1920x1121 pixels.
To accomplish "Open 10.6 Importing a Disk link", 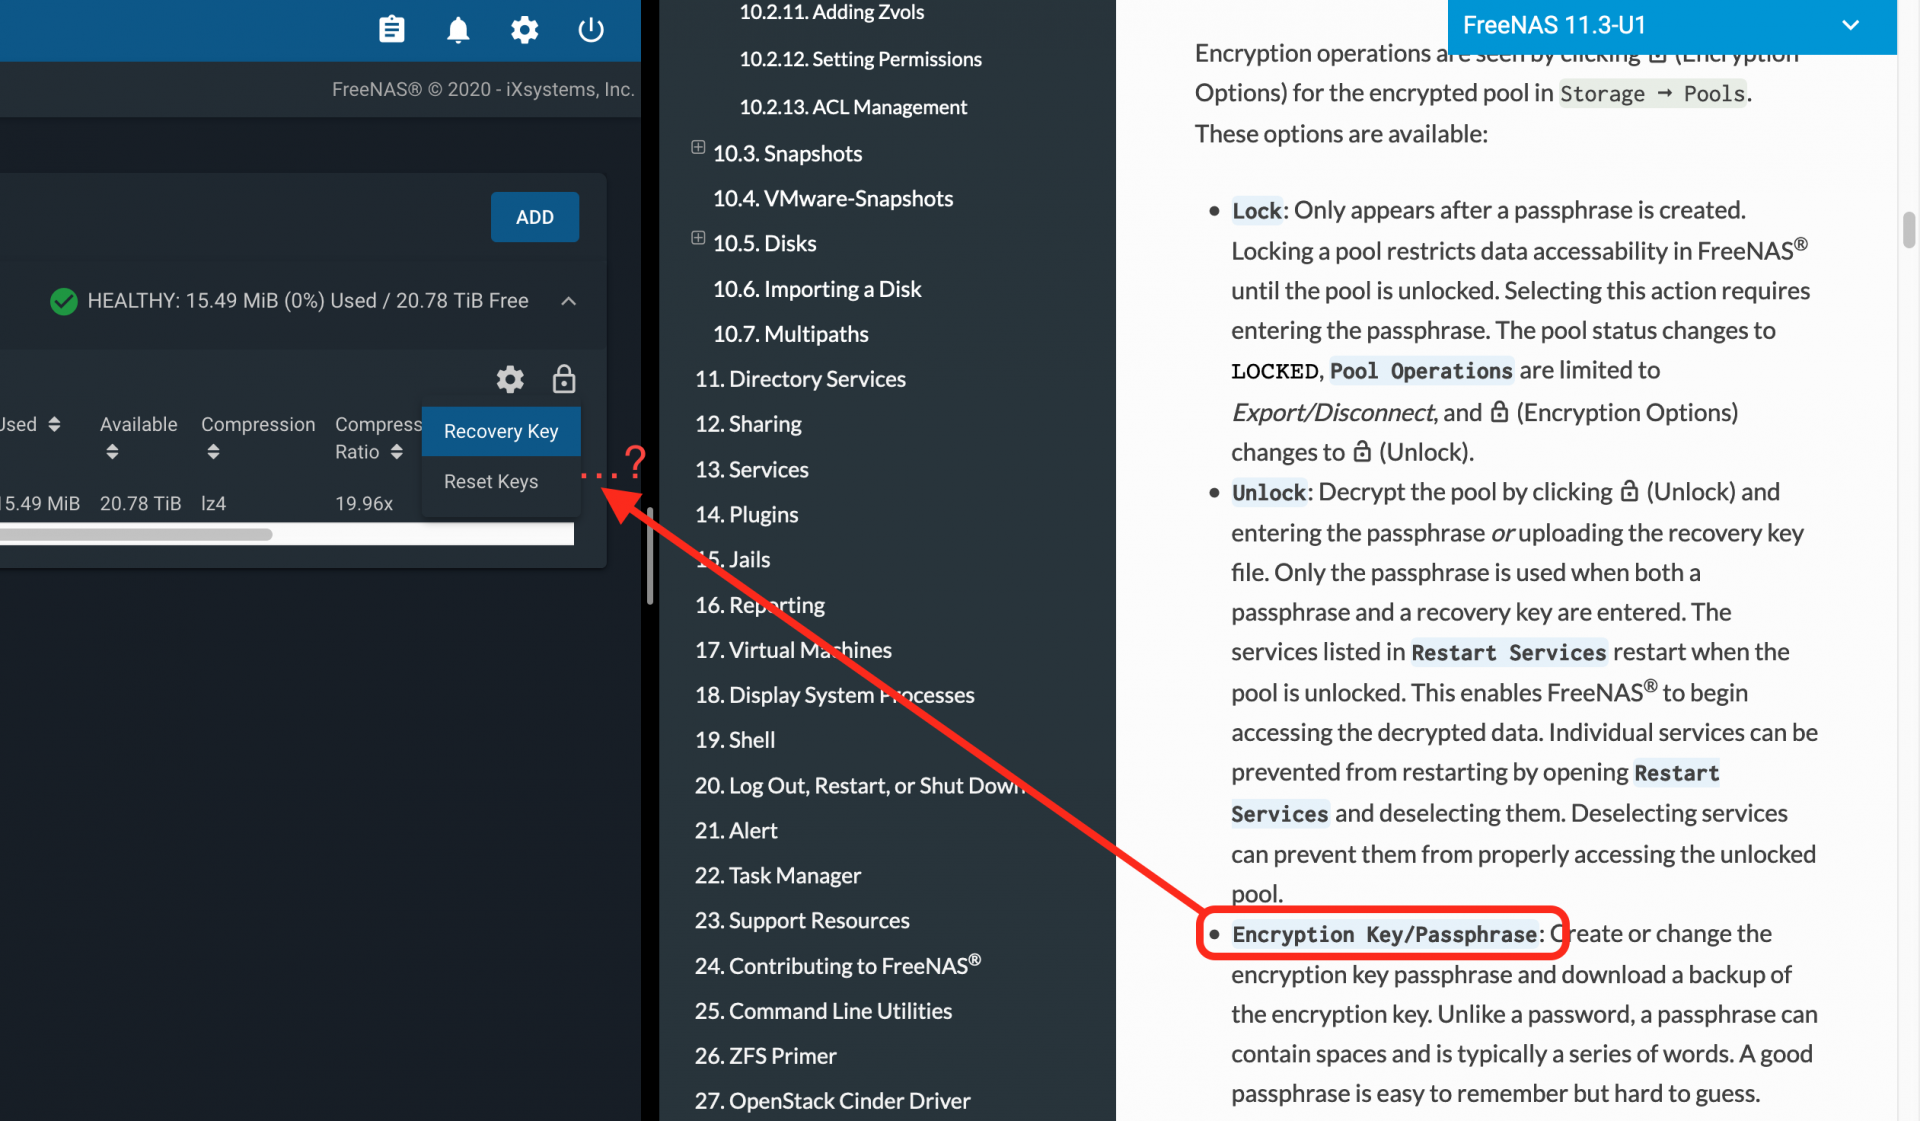I will click(817, 289).
